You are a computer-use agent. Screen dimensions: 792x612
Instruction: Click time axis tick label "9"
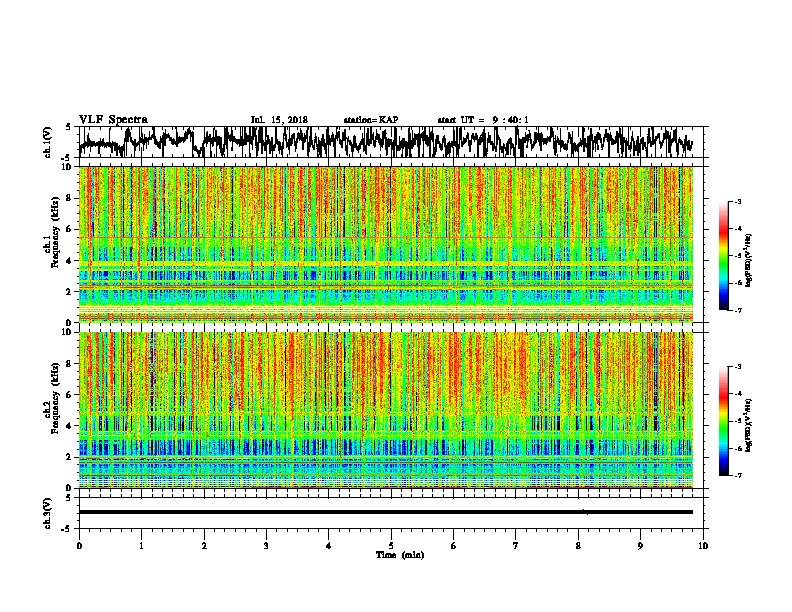tap(640, 546)
